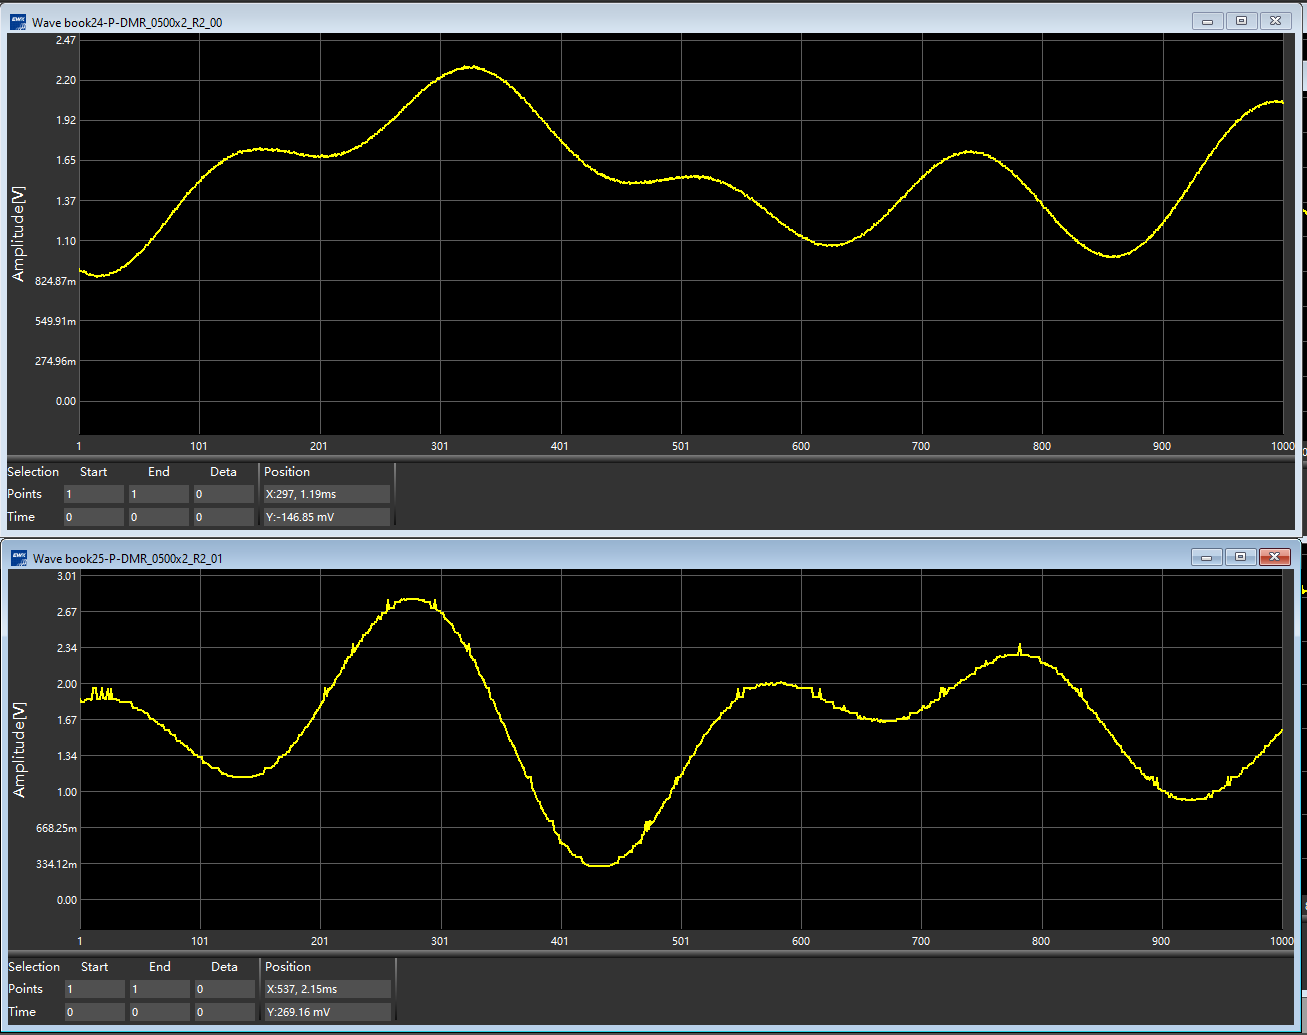Click the Position label in Wave book24
Screen dimensions: 1307x1035
pyautogui.click(x=287, y=472)
